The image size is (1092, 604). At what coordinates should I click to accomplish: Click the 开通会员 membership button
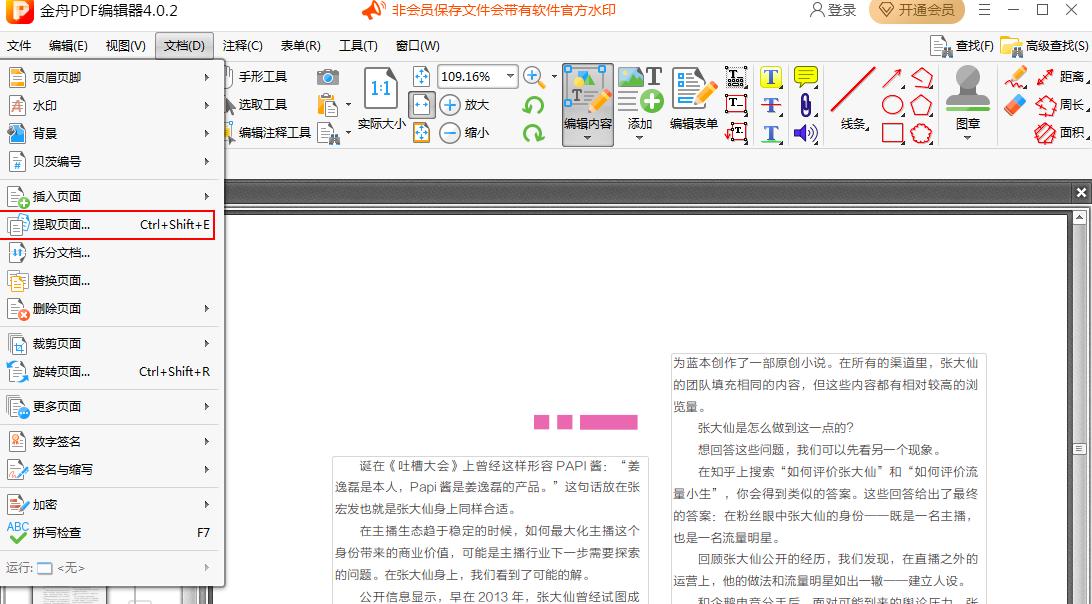tap(916, 11)
